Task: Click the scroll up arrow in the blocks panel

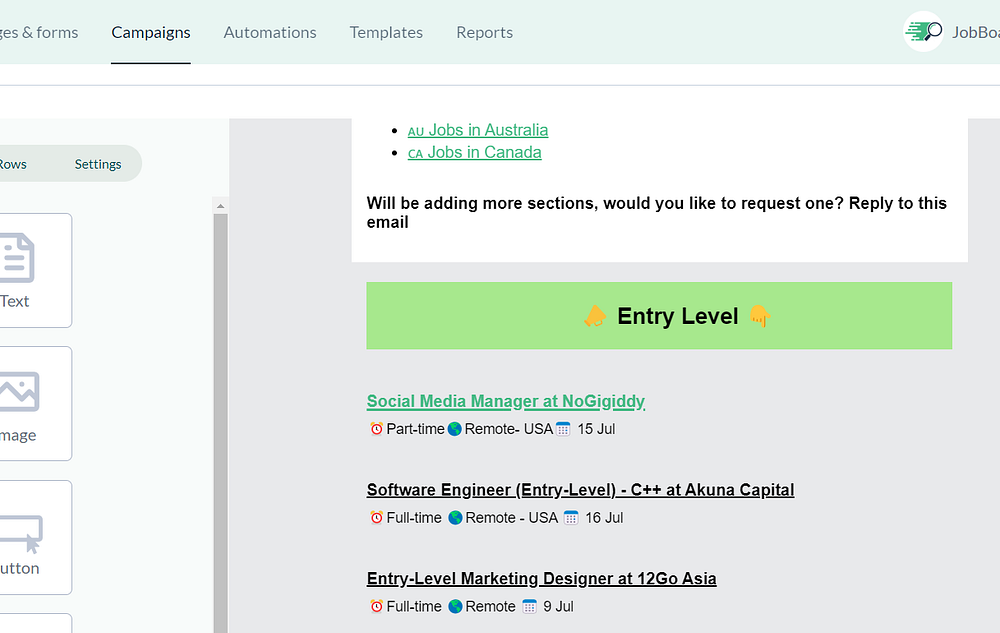Action: click(220, 206)
